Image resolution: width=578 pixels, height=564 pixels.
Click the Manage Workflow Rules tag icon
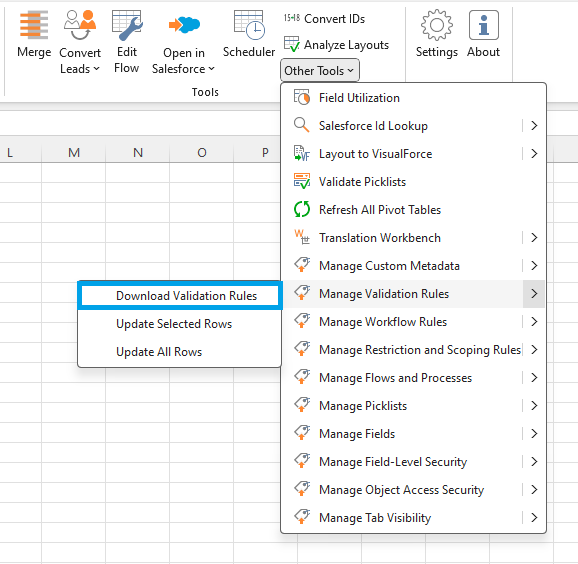[x=302, y=321]
